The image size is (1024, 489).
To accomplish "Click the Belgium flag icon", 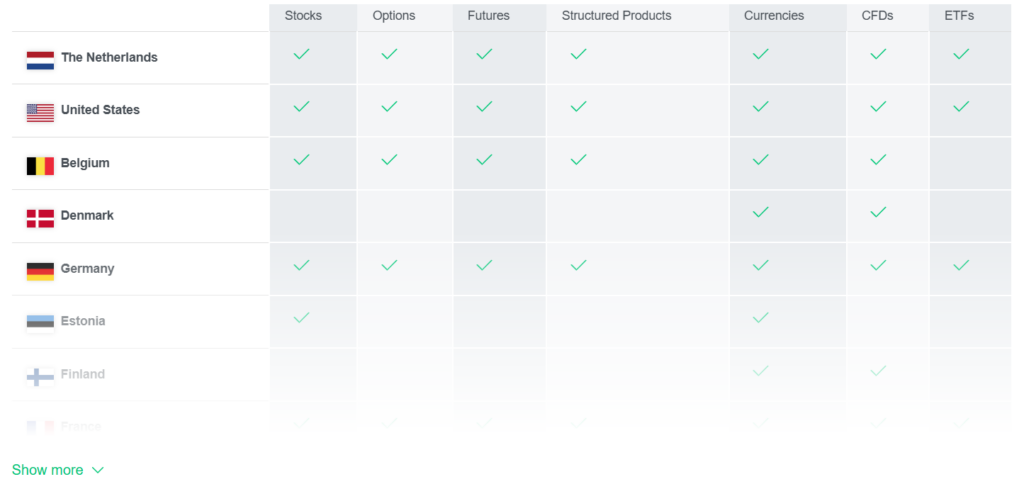I will pyautogui.click(x=40, y=165).
